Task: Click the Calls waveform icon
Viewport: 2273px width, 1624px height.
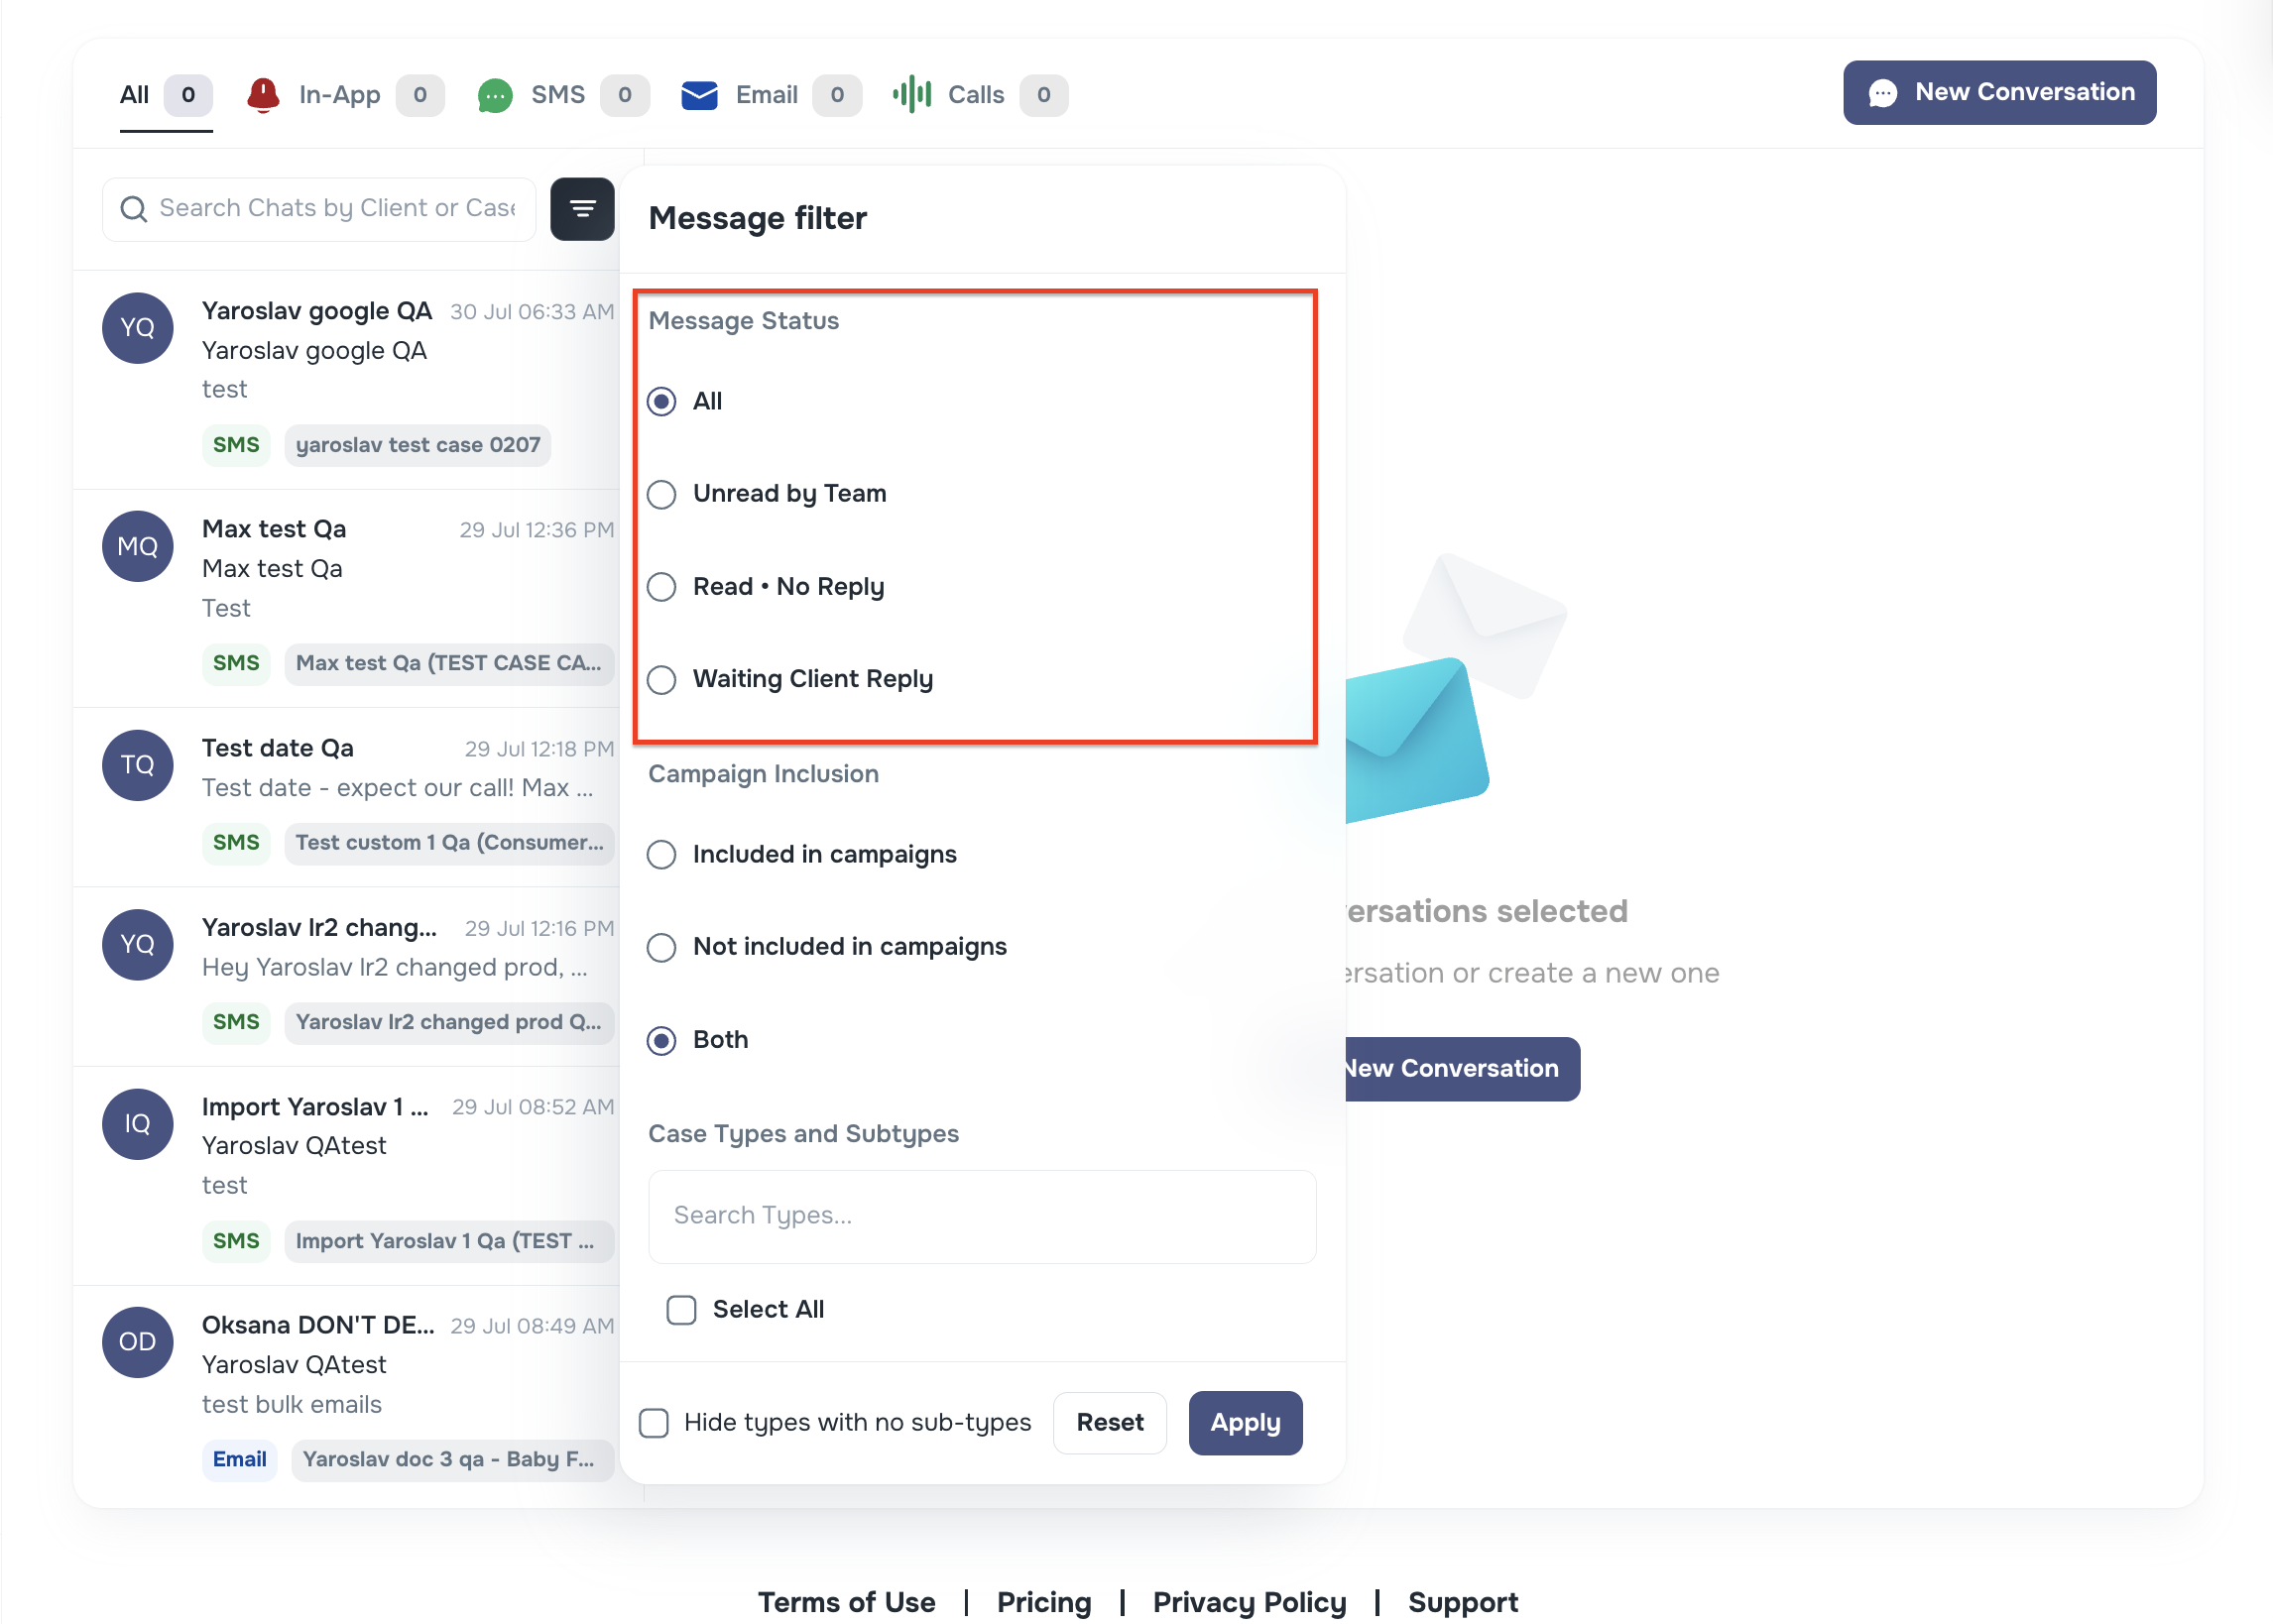Action: 911,95
